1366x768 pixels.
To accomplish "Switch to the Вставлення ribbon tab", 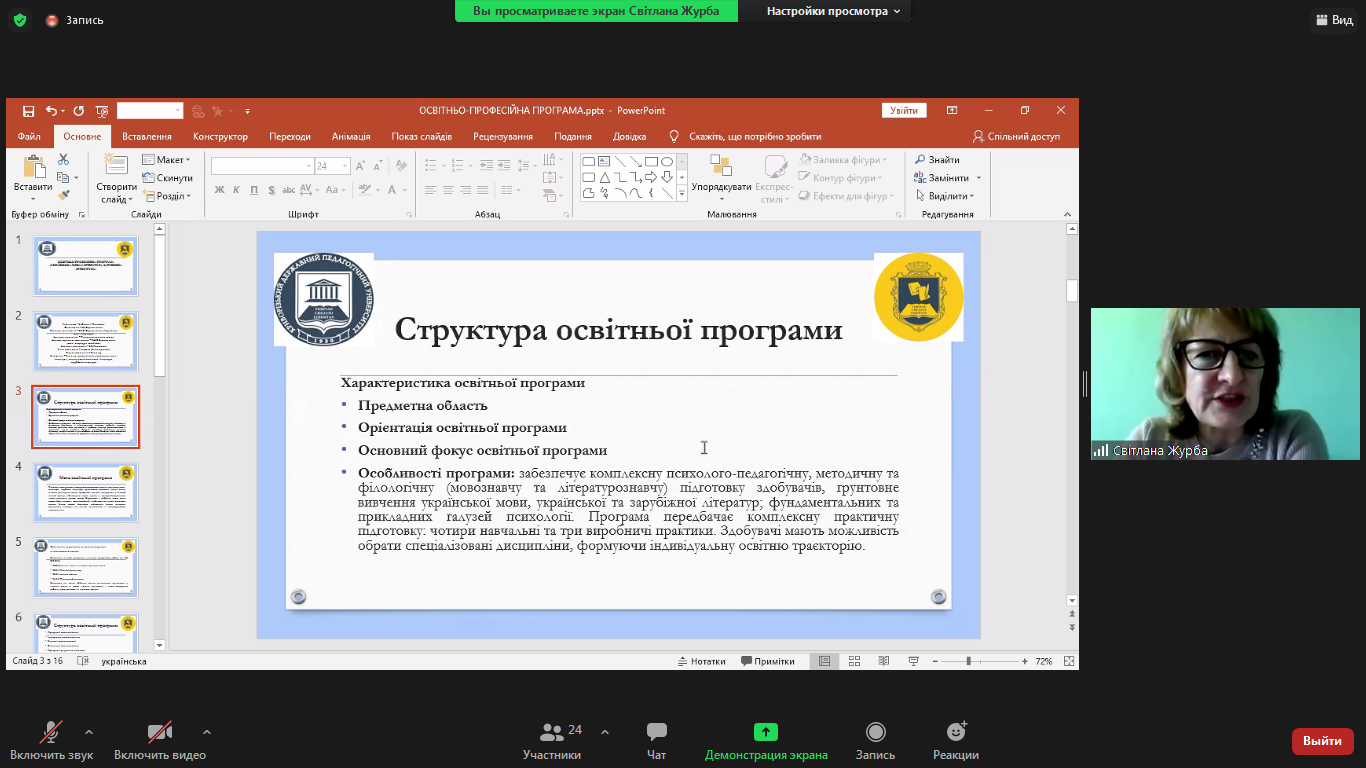I will tap(147, 136).
